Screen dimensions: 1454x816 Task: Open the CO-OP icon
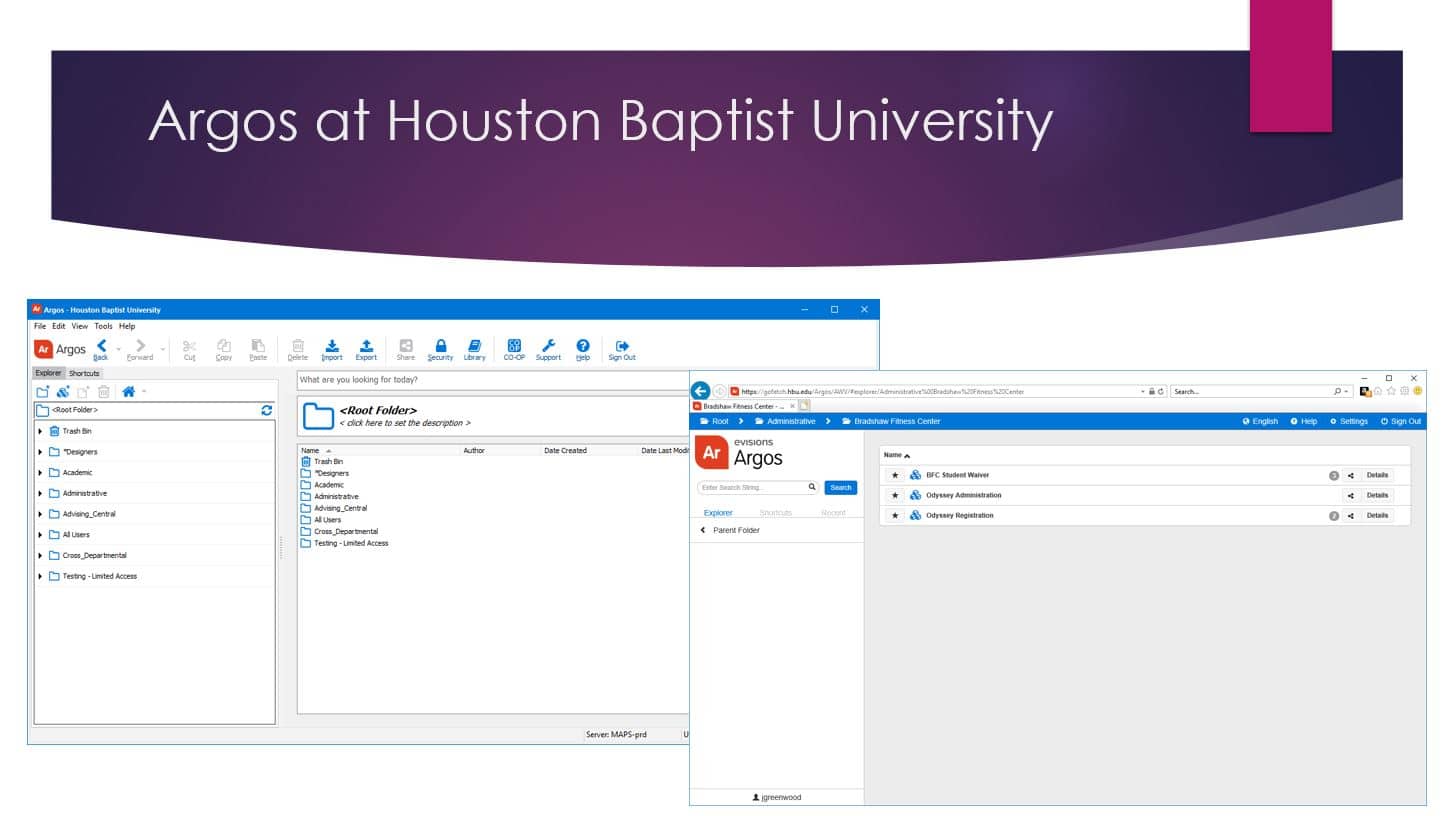coord(514,345)
